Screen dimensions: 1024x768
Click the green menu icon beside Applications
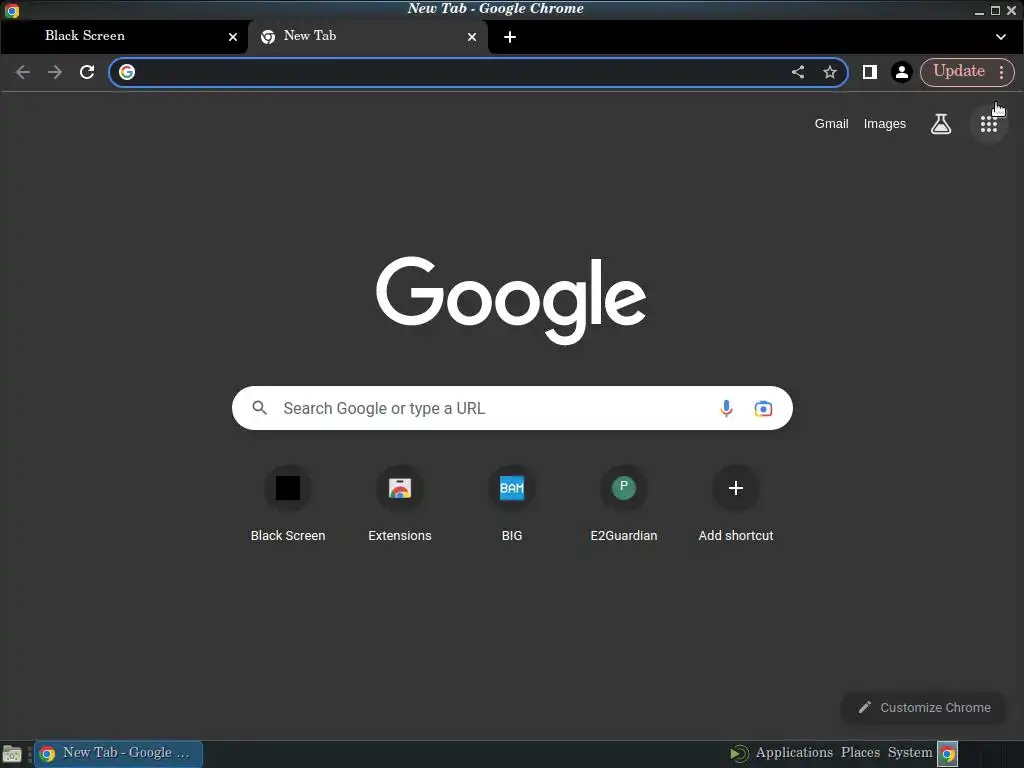pyautogui.click(x=739, y=754)
